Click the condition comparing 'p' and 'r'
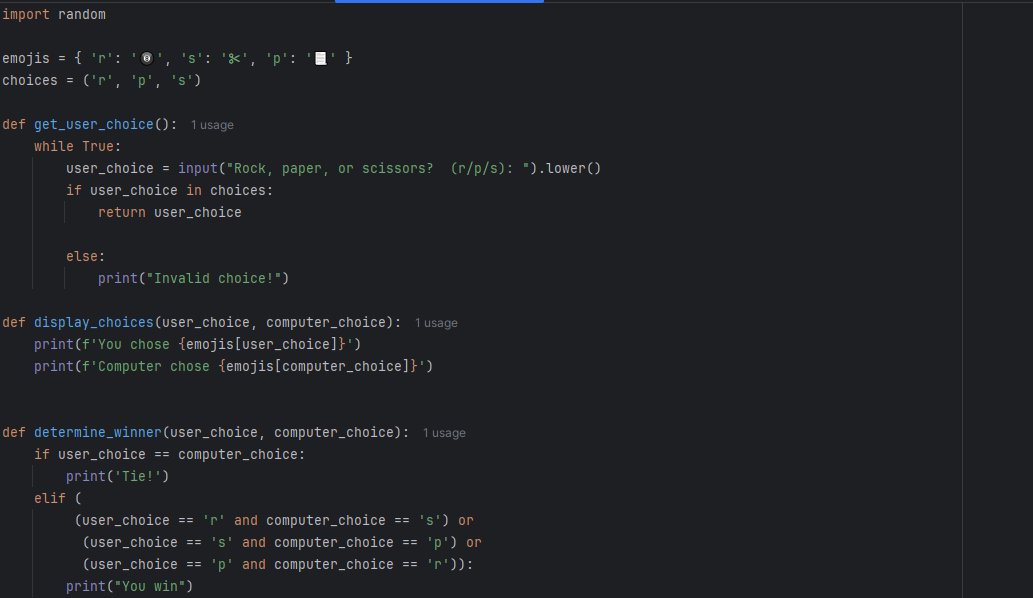Viewport: 1033px width, 598px height. click(270, 564)
